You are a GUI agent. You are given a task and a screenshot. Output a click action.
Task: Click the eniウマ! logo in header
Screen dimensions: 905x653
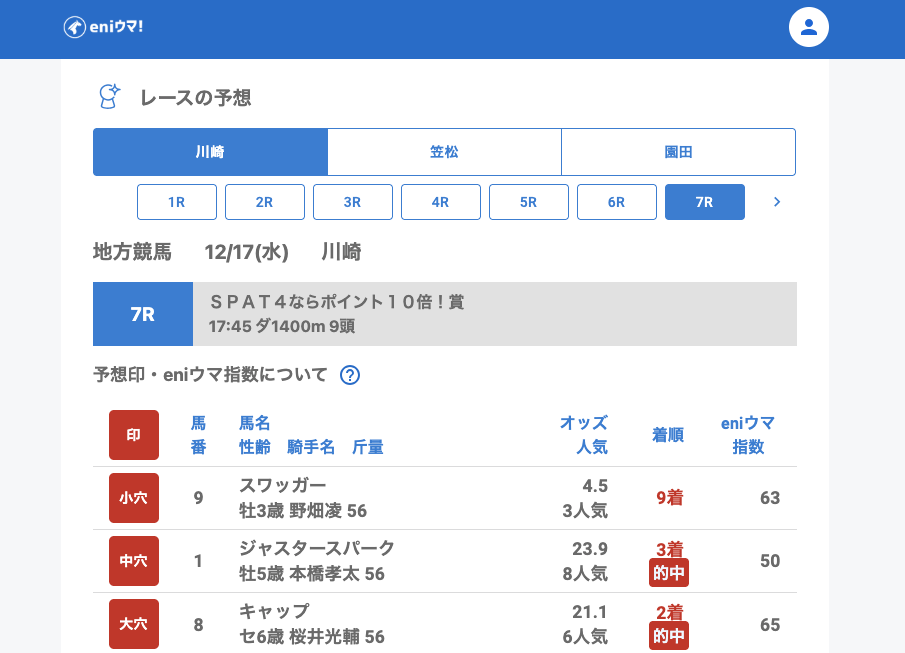click(x=104, y=27)
